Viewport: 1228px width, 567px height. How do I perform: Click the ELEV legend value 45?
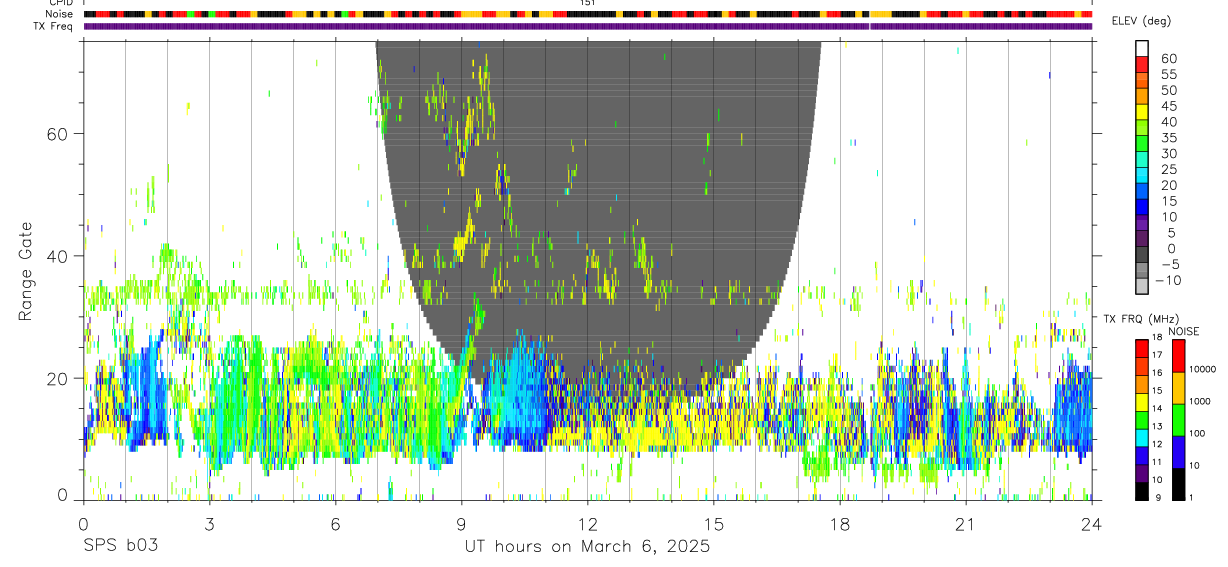click(1168, 106)
